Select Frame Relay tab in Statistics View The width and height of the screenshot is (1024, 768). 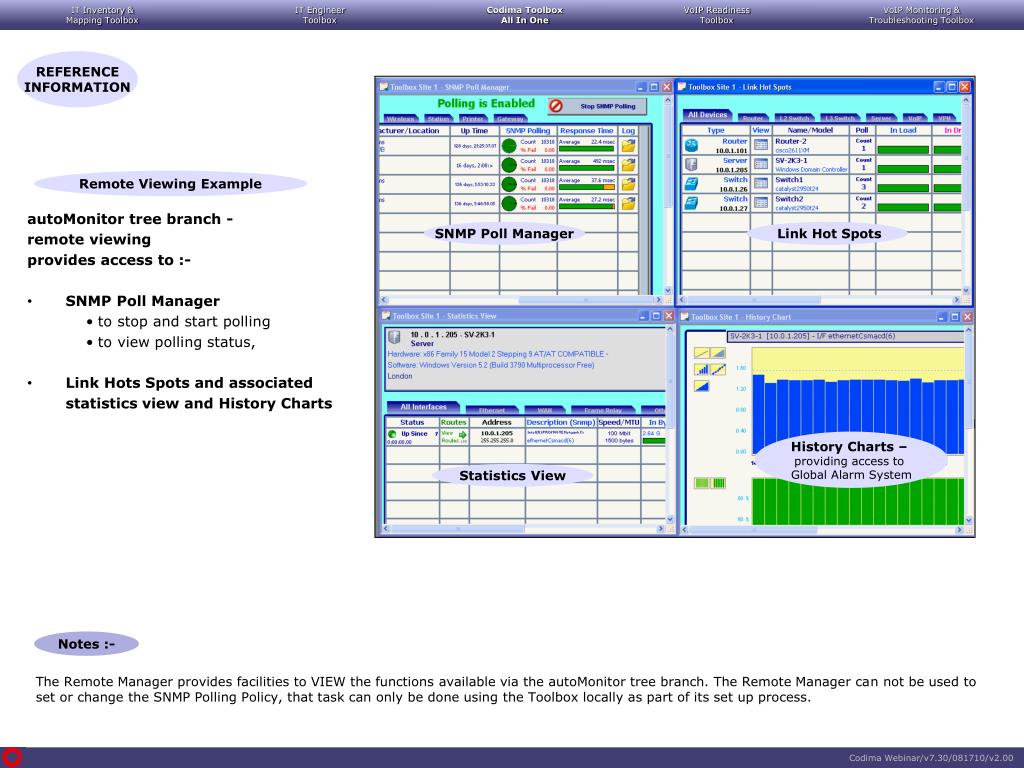[603, 411]
